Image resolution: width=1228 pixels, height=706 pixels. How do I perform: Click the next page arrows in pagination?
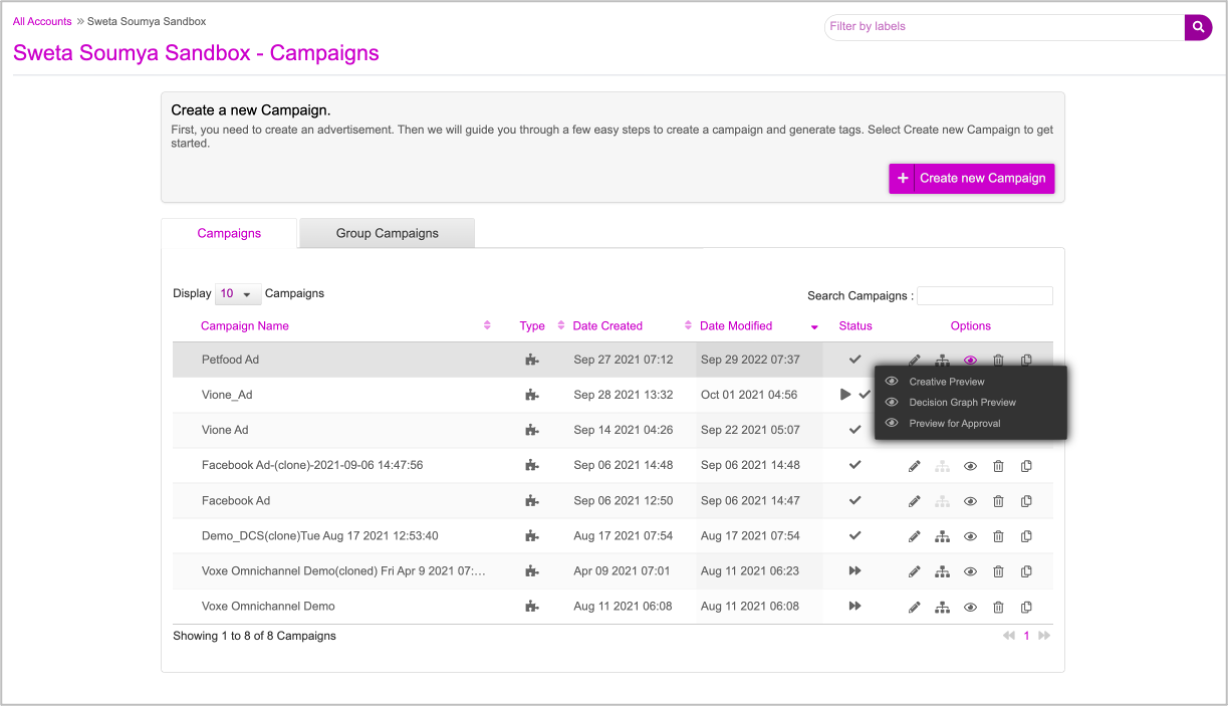[x=1044, y=636]
